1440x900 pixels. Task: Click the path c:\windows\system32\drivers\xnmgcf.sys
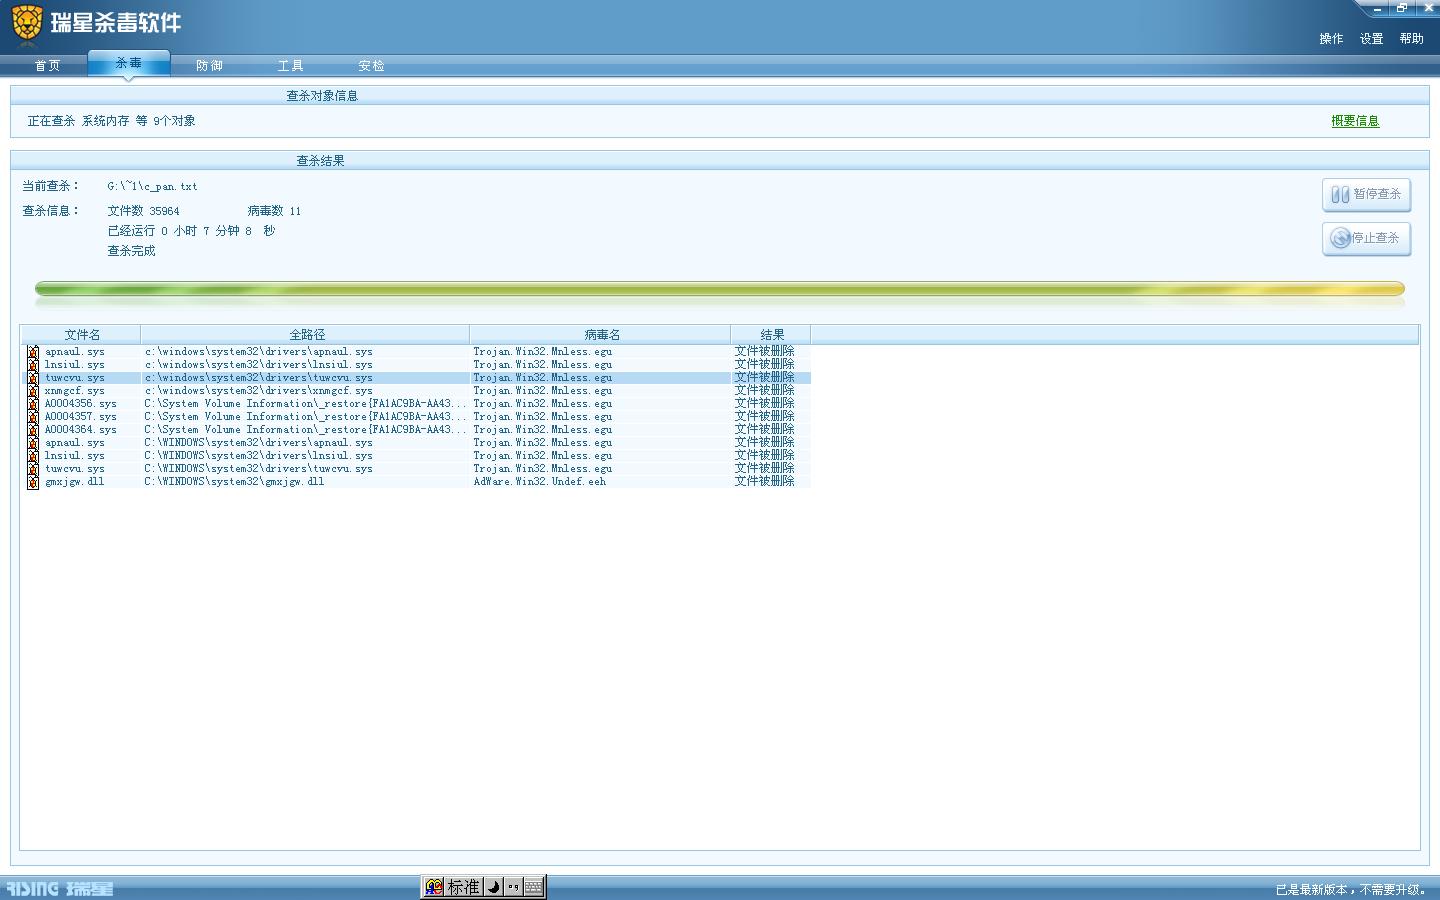point(258,391)
